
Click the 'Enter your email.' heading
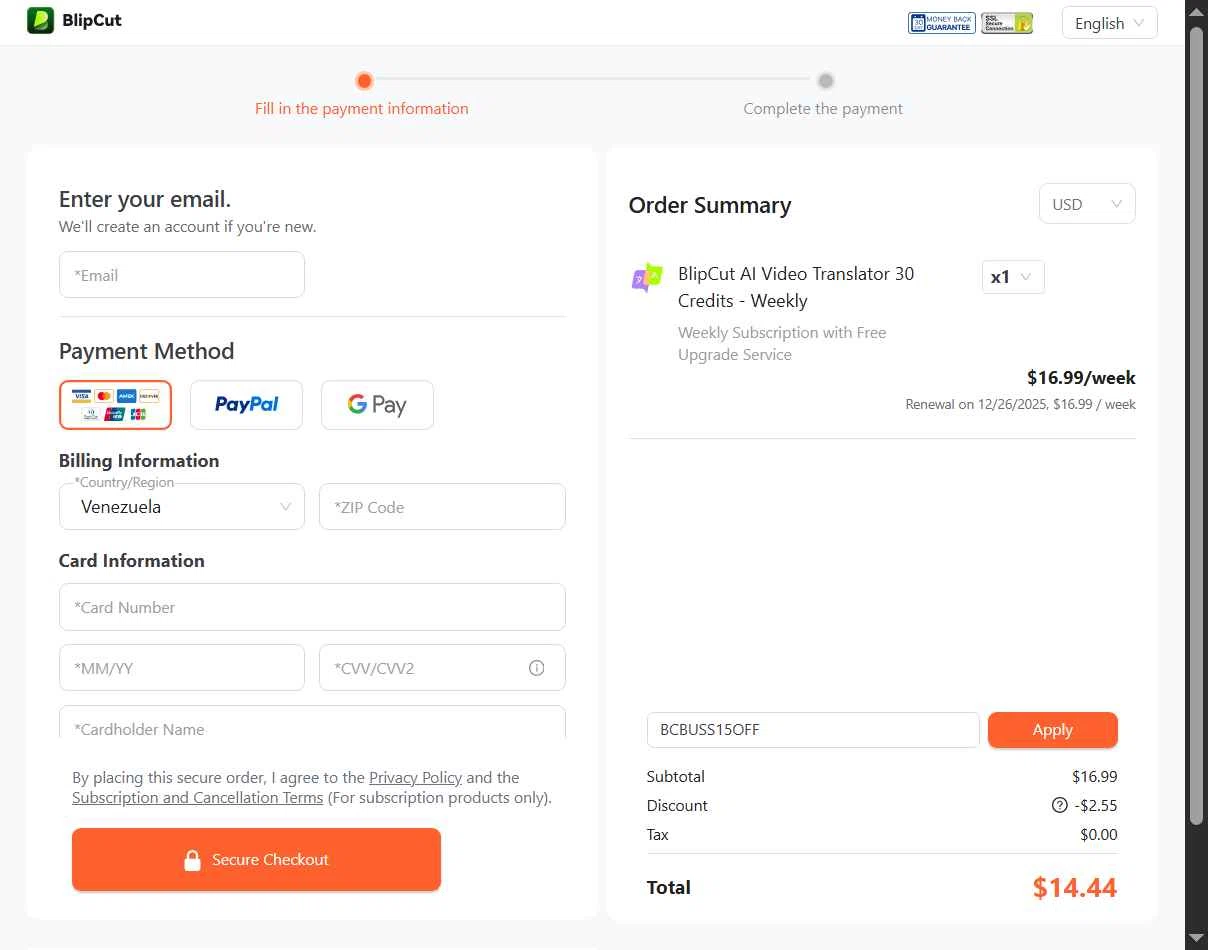pyautogui.click(x=145, y=198)
